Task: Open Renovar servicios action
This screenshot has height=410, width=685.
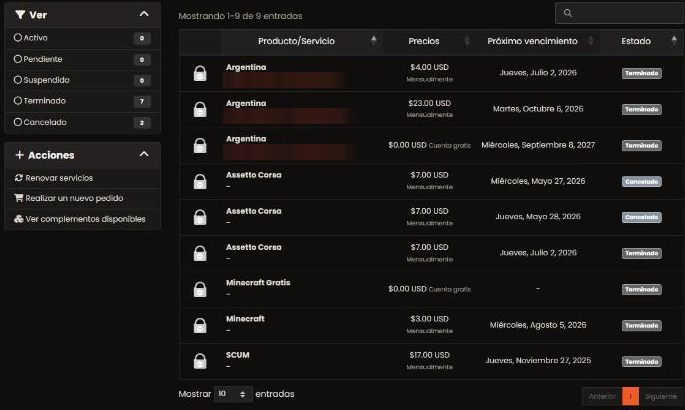Action: coord(59,178)
